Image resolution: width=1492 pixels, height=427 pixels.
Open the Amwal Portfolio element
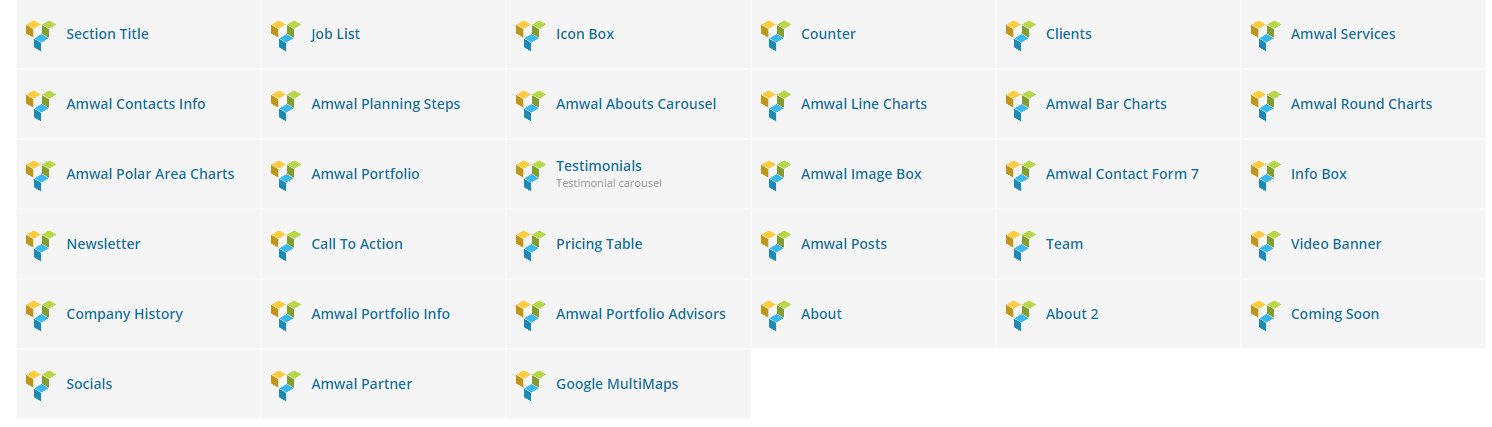click(383, 174)
